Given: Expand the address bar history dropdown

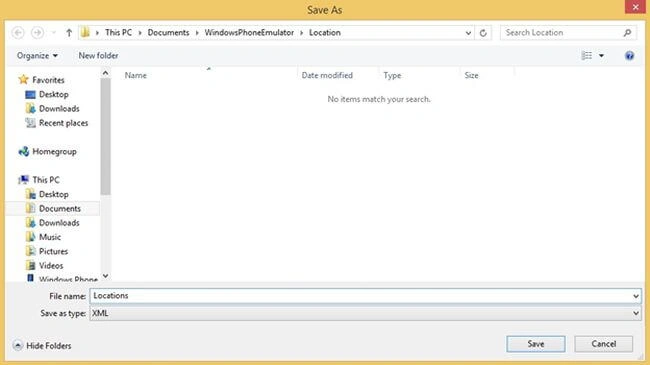Looking at the screenshot, I should coord(468,33).
